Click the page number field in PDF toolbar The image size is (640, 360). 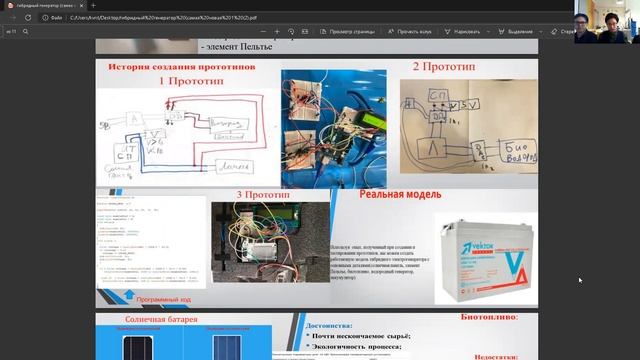(x=11, y=31)
